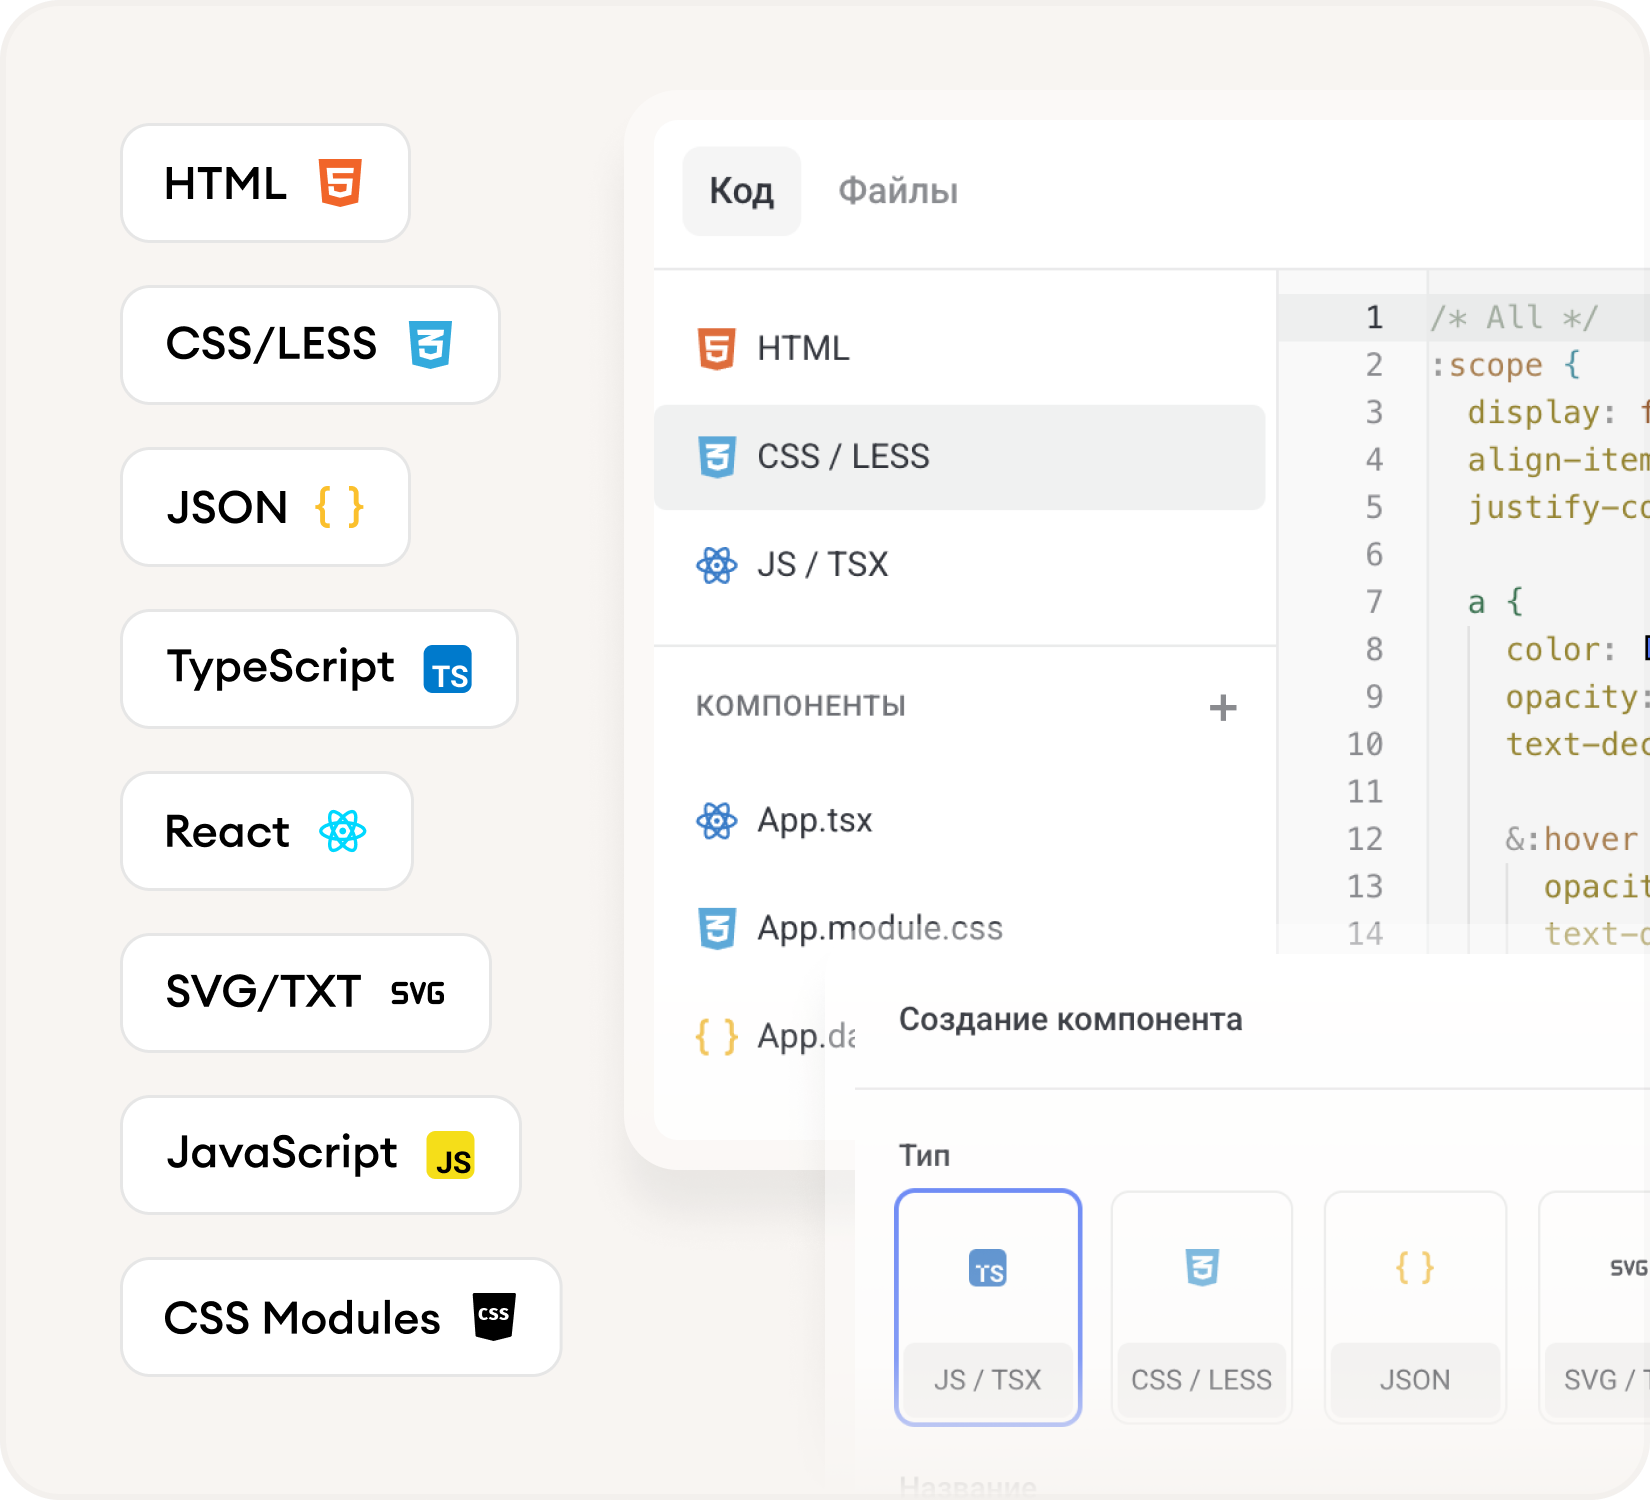
Task: Open the App.module.css component file
Action: (960, 929)
